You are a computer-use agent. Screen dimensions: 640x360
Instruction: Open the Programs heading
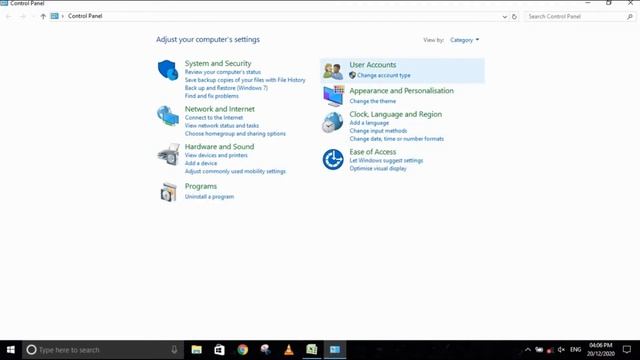(201, 186)
